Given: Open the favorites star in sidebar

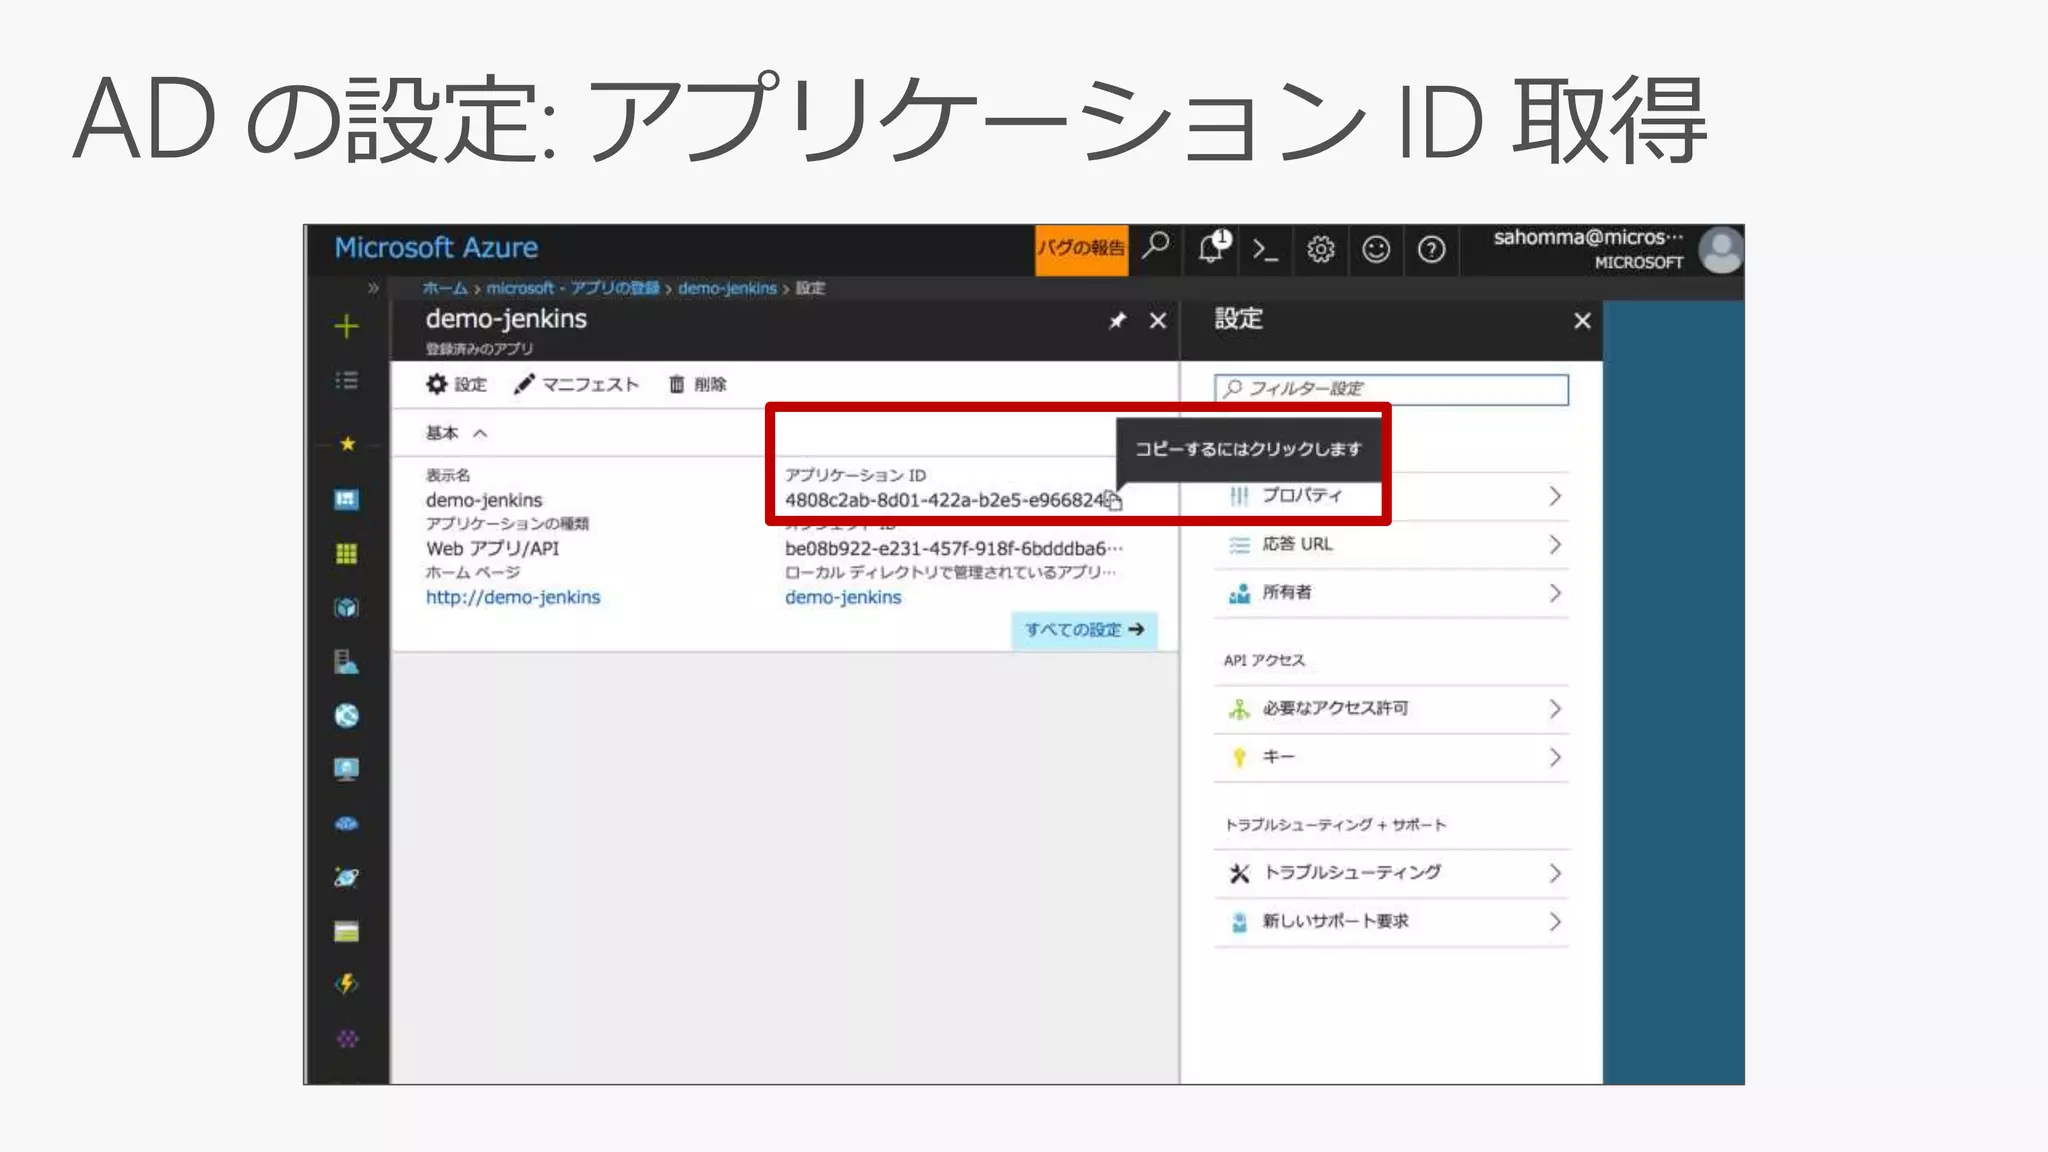Looking at the screenshot, I should (x=347, y=443).
